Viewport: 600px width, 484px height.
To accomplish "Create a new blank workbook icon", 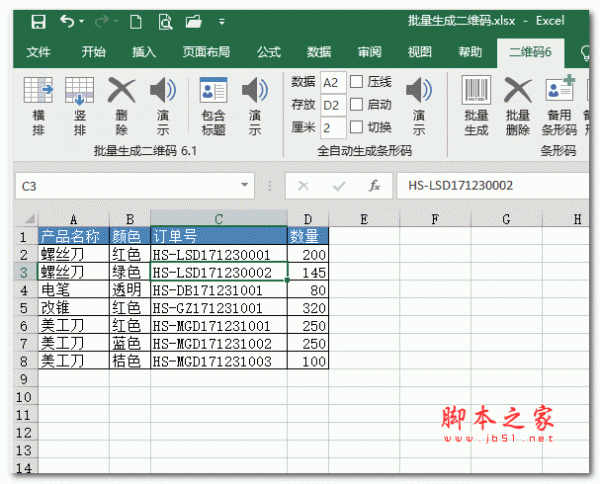I will (136, 22).
